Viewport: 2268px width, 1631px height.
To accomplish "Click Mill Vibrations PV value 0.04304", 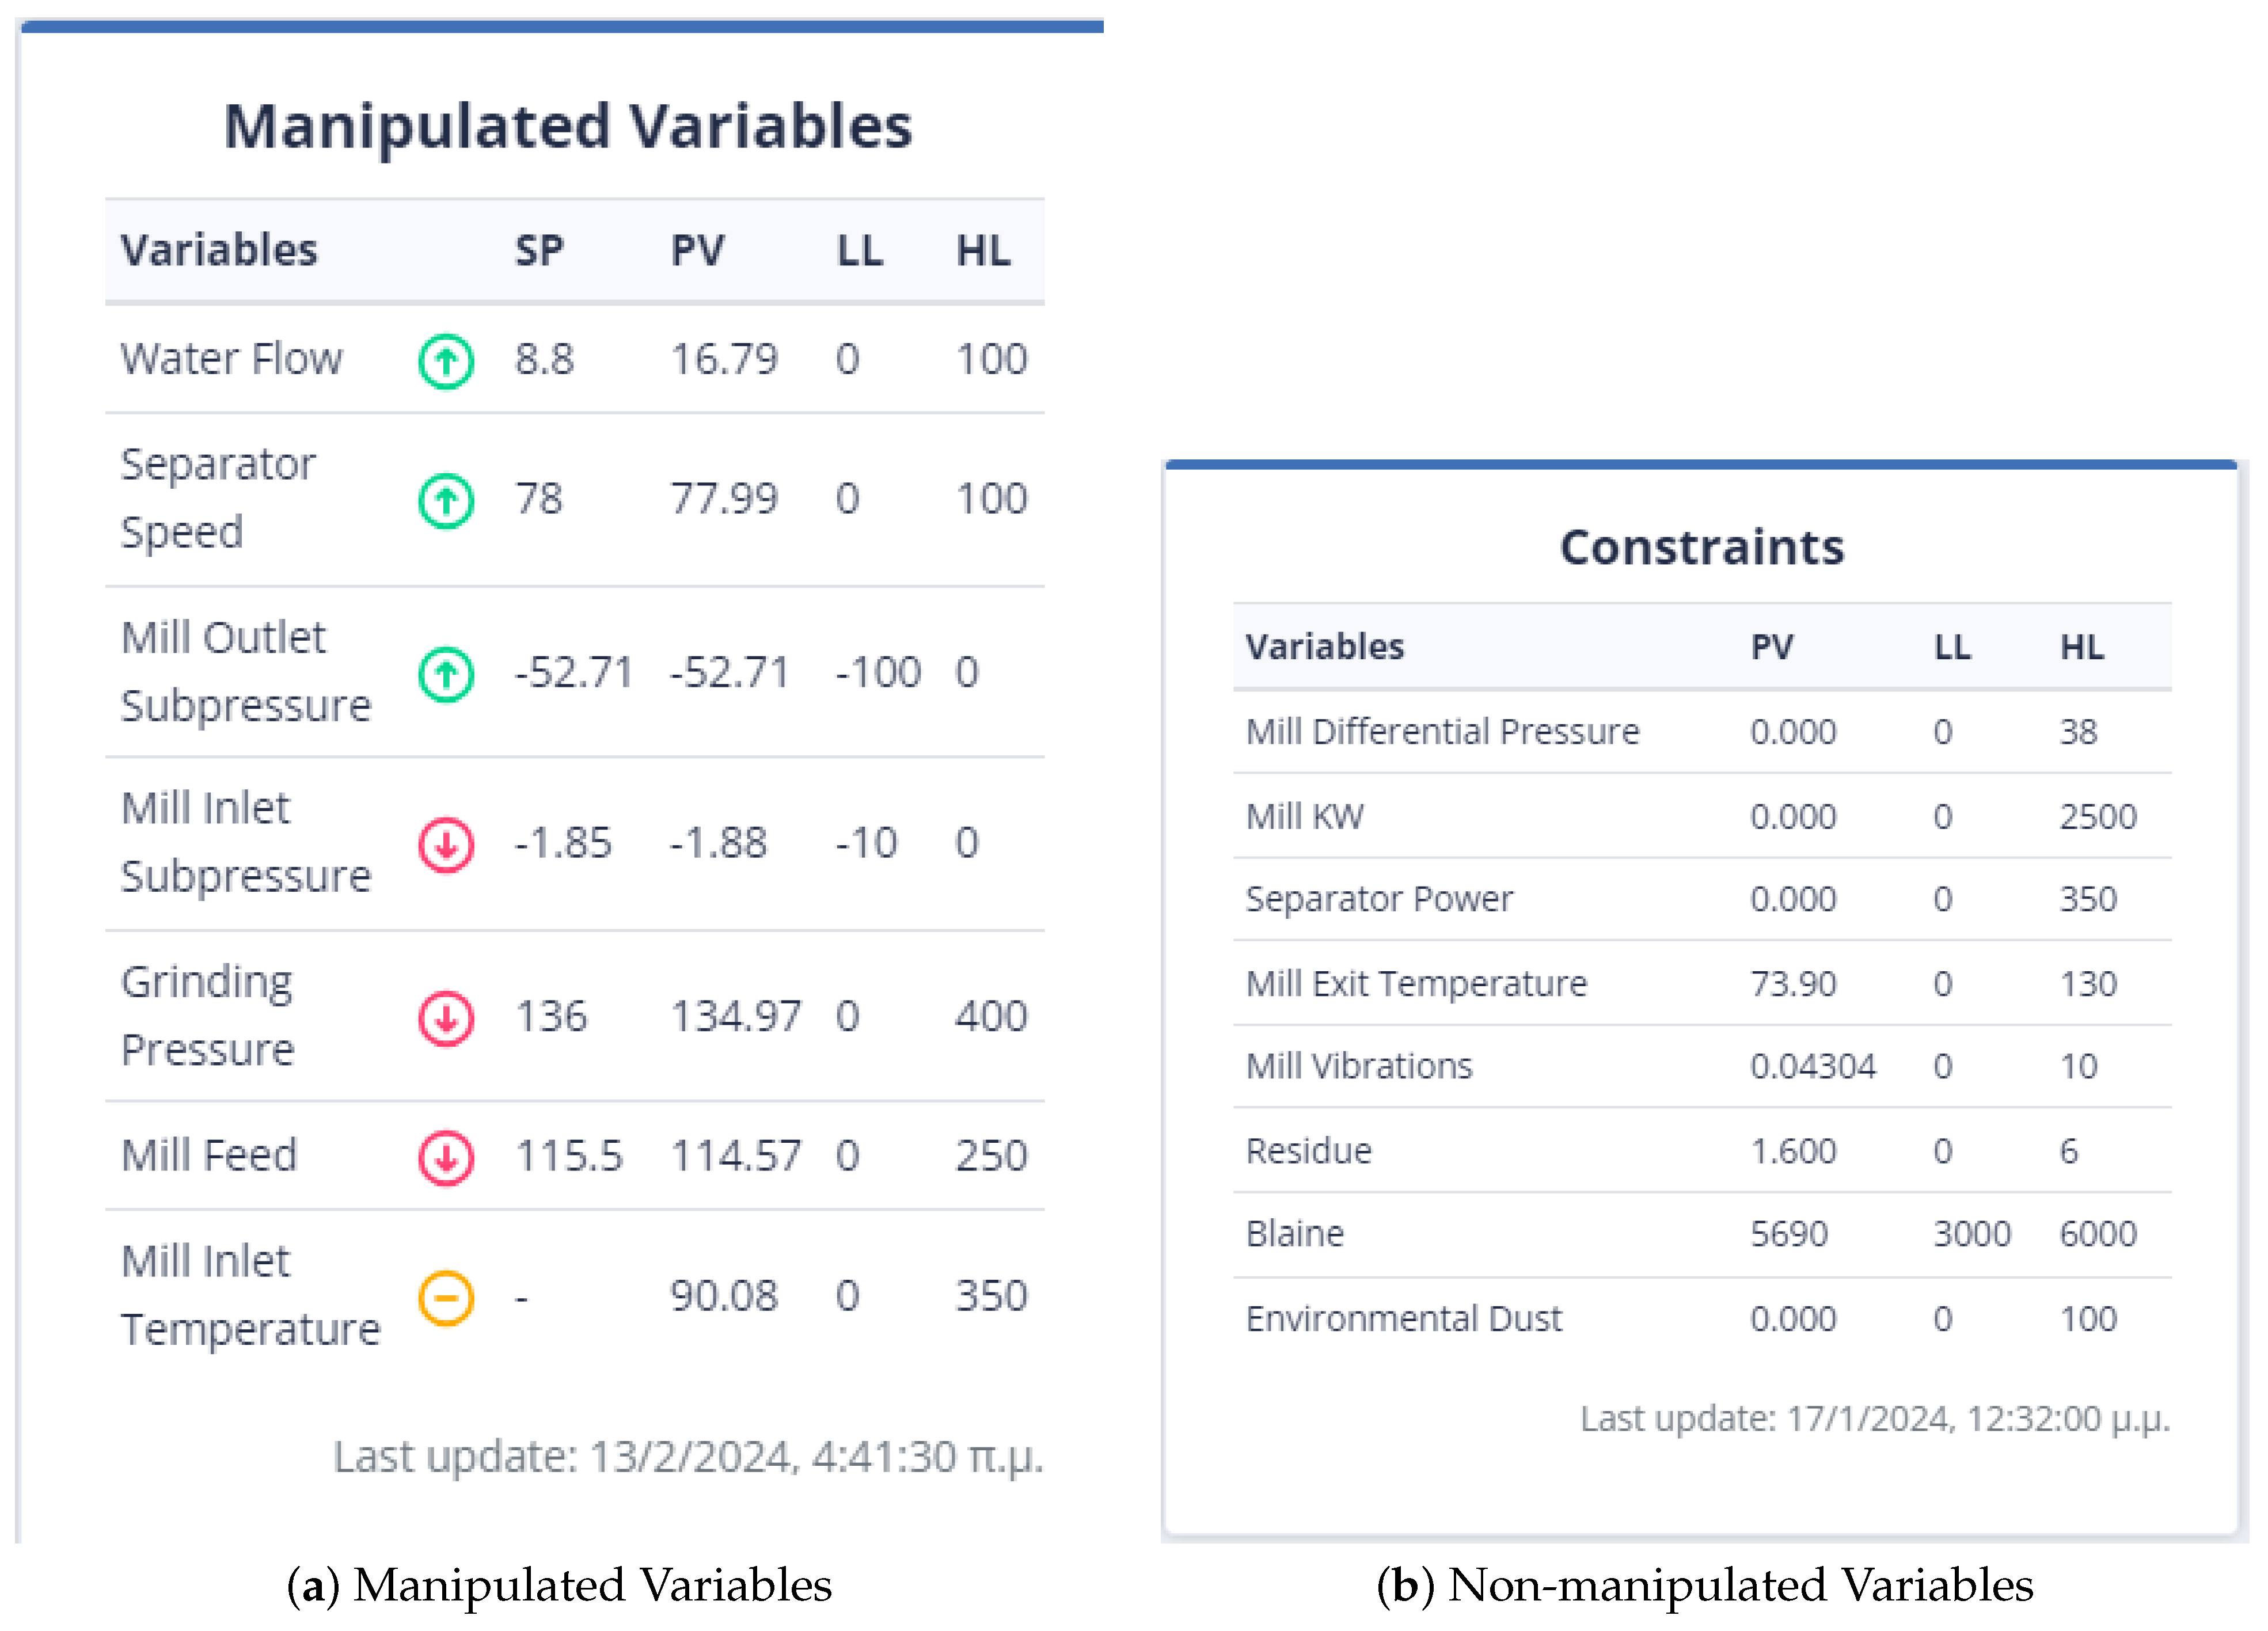I will (x=1812, y=1066).
